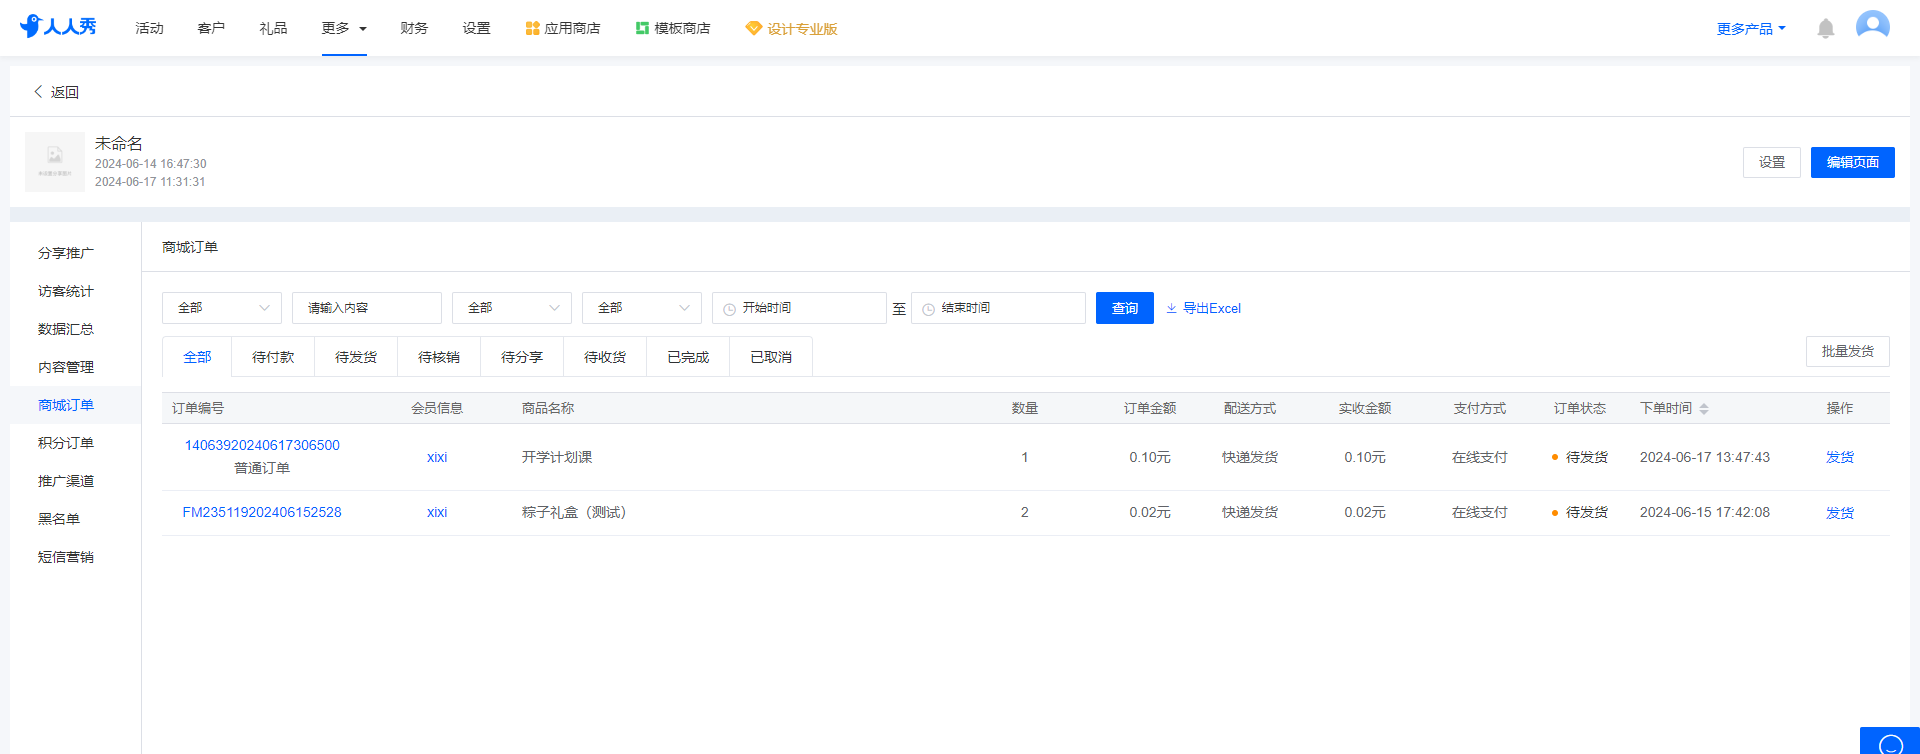The height and width of the screenshot is (754, 1920).
Task: Open 数据汇总 in sidebar
Action: (66, 329)
